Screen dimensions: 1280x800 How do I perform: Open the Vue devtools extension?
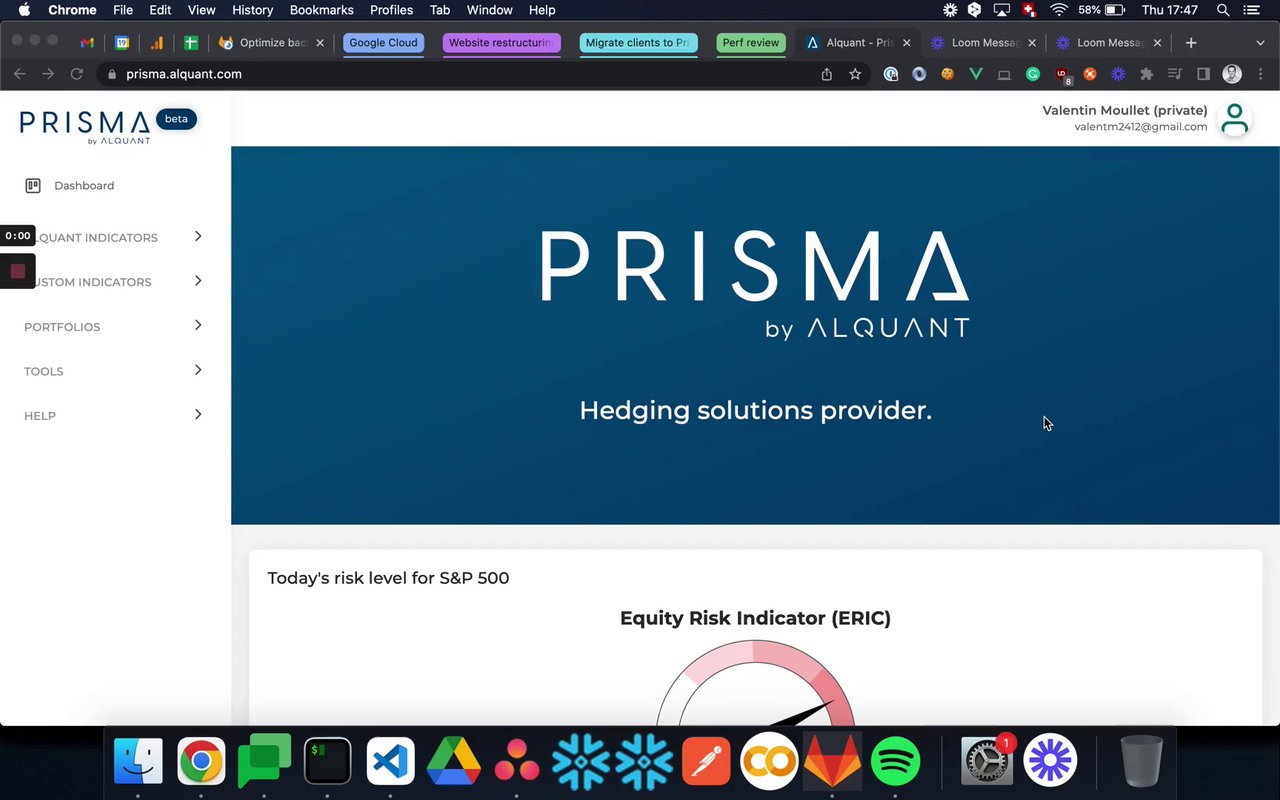[976, 74]
